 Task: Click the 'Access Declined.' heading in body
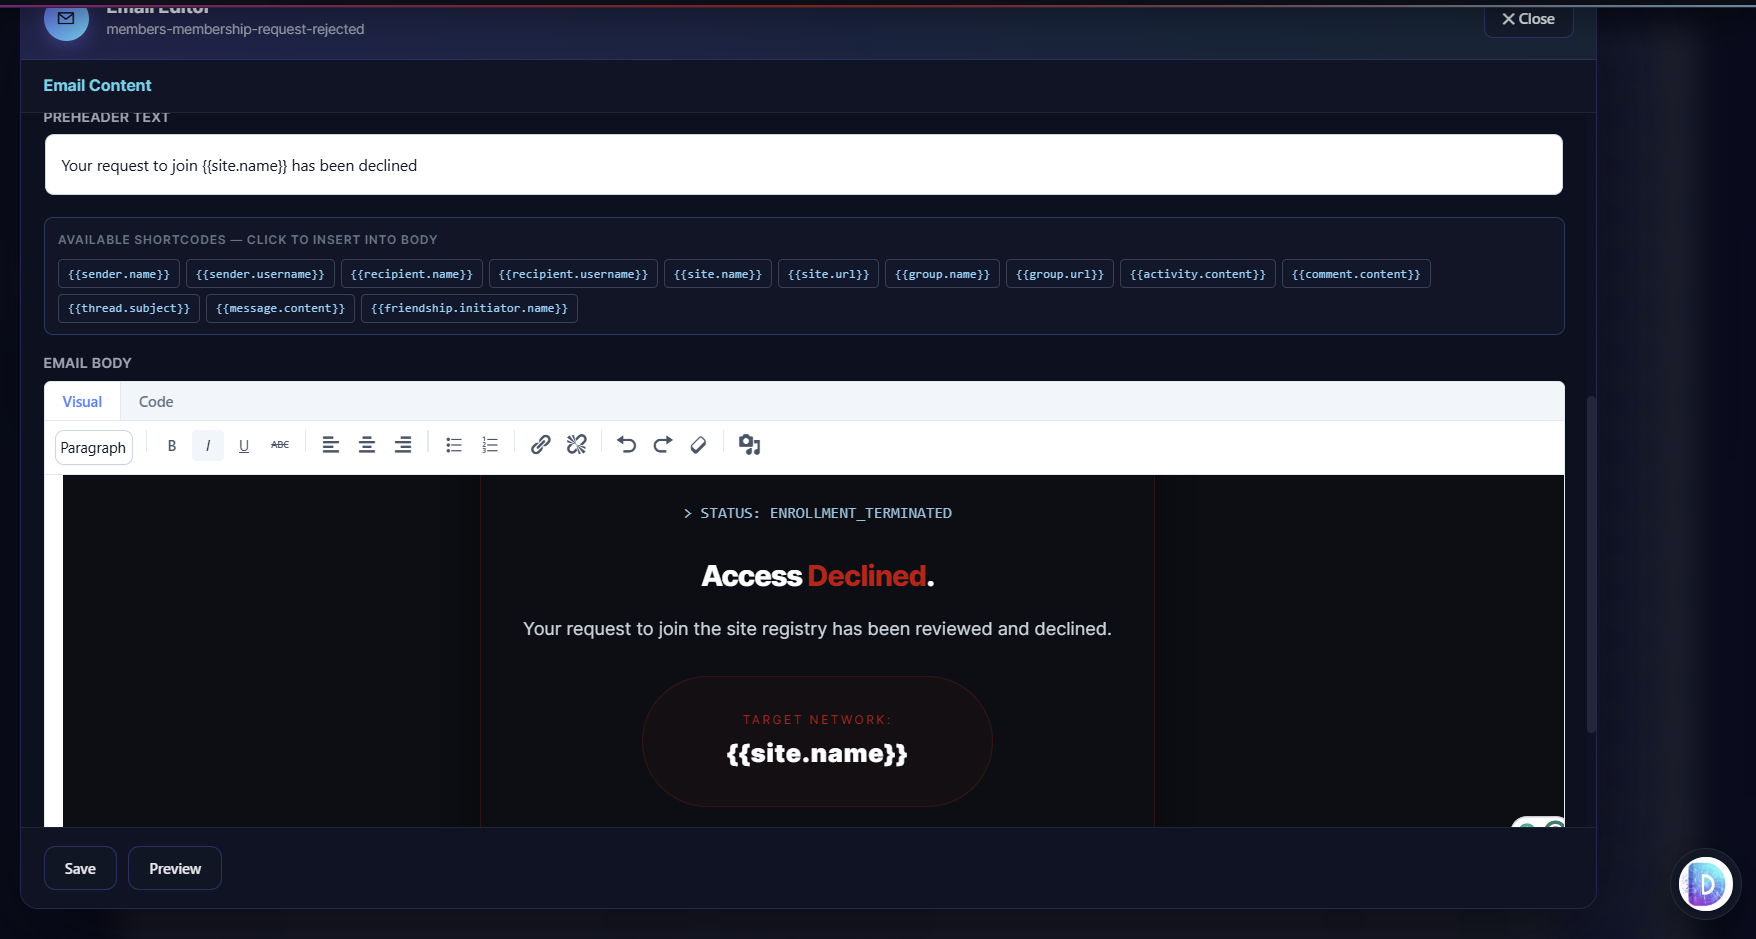tap(817, 576)
